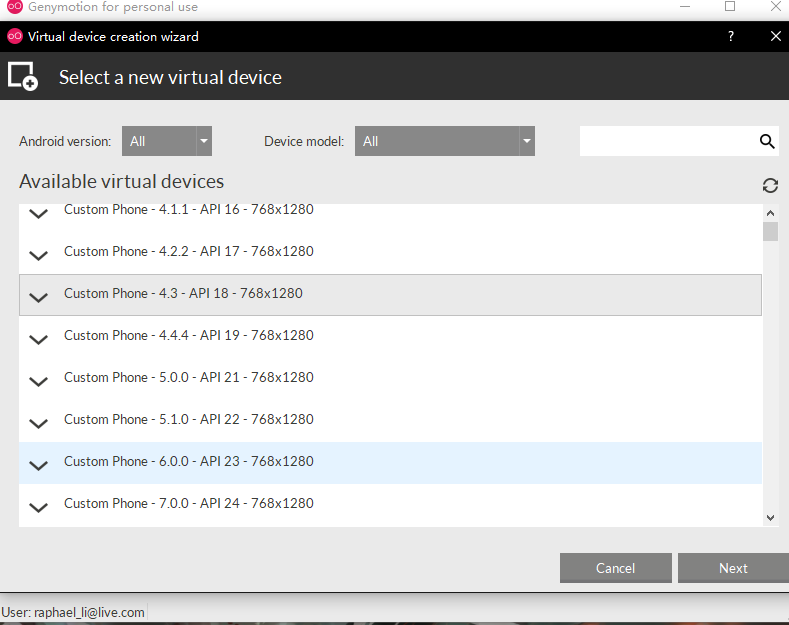Expand Custom Phone 4.1.1 API 16 chevron
This screenshot has height=625, width=789.
click(38, 213)
